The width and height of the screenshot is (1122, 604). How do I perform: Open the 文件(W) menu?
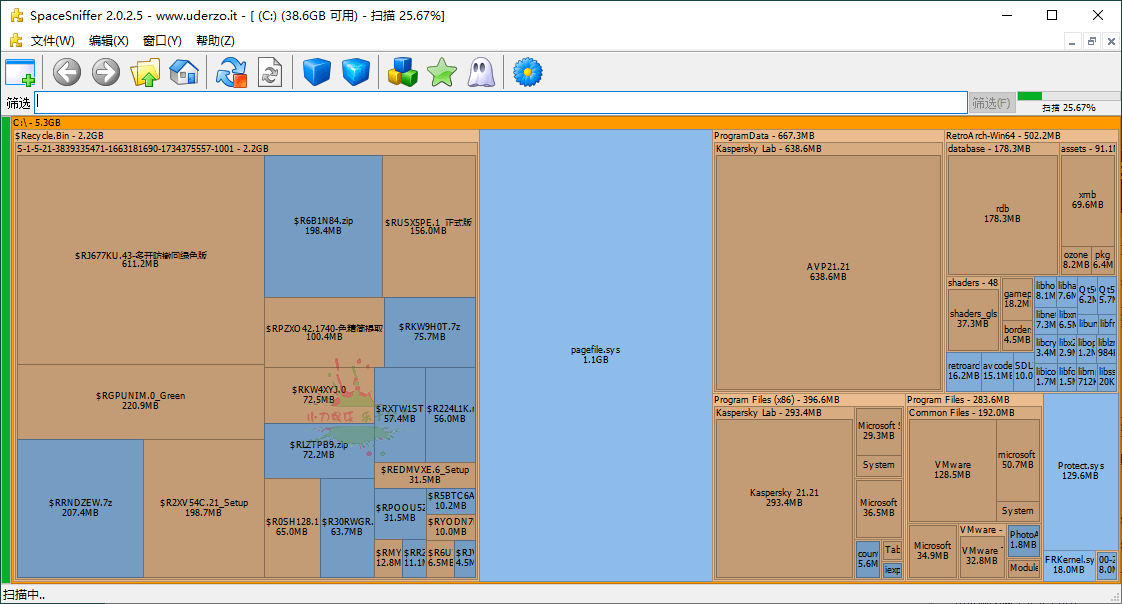[x=52, y=41]
